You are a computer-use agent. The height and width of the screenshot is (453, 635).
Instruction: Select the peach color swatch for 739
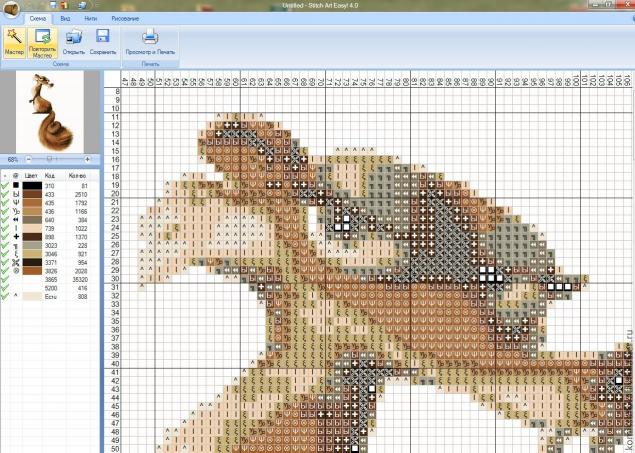coord(32,228)
